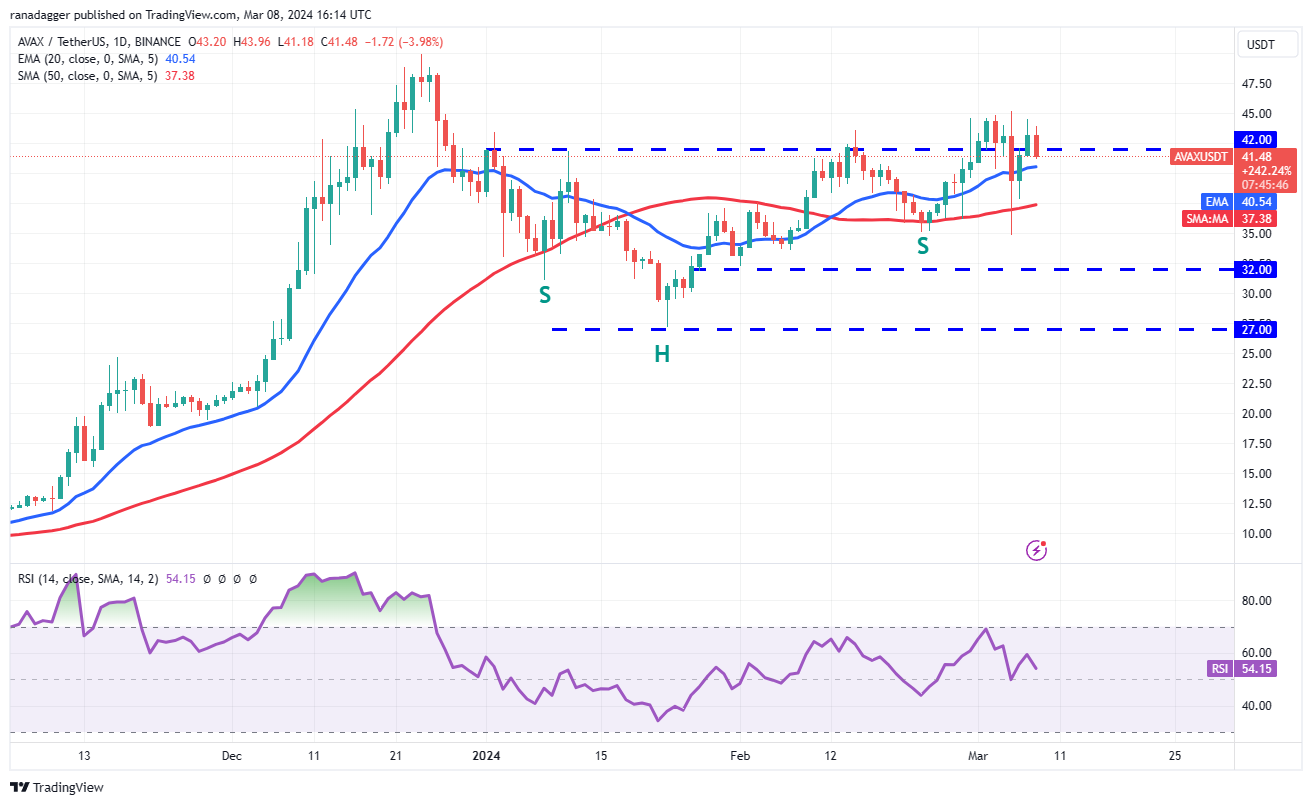Click the 32.00 support line price label
Image resolution: width=1312 pixels, height=805 pixels.
click(x=1256, y=269)
